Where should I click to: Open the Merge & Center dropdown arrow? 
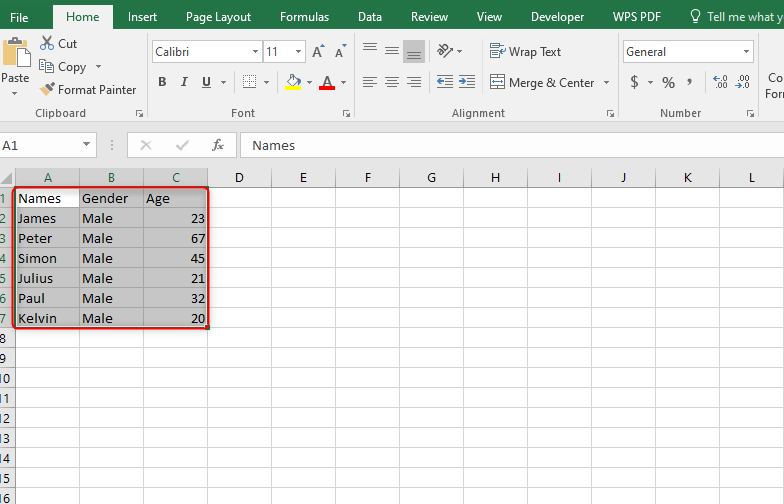(x=606, y=82)
